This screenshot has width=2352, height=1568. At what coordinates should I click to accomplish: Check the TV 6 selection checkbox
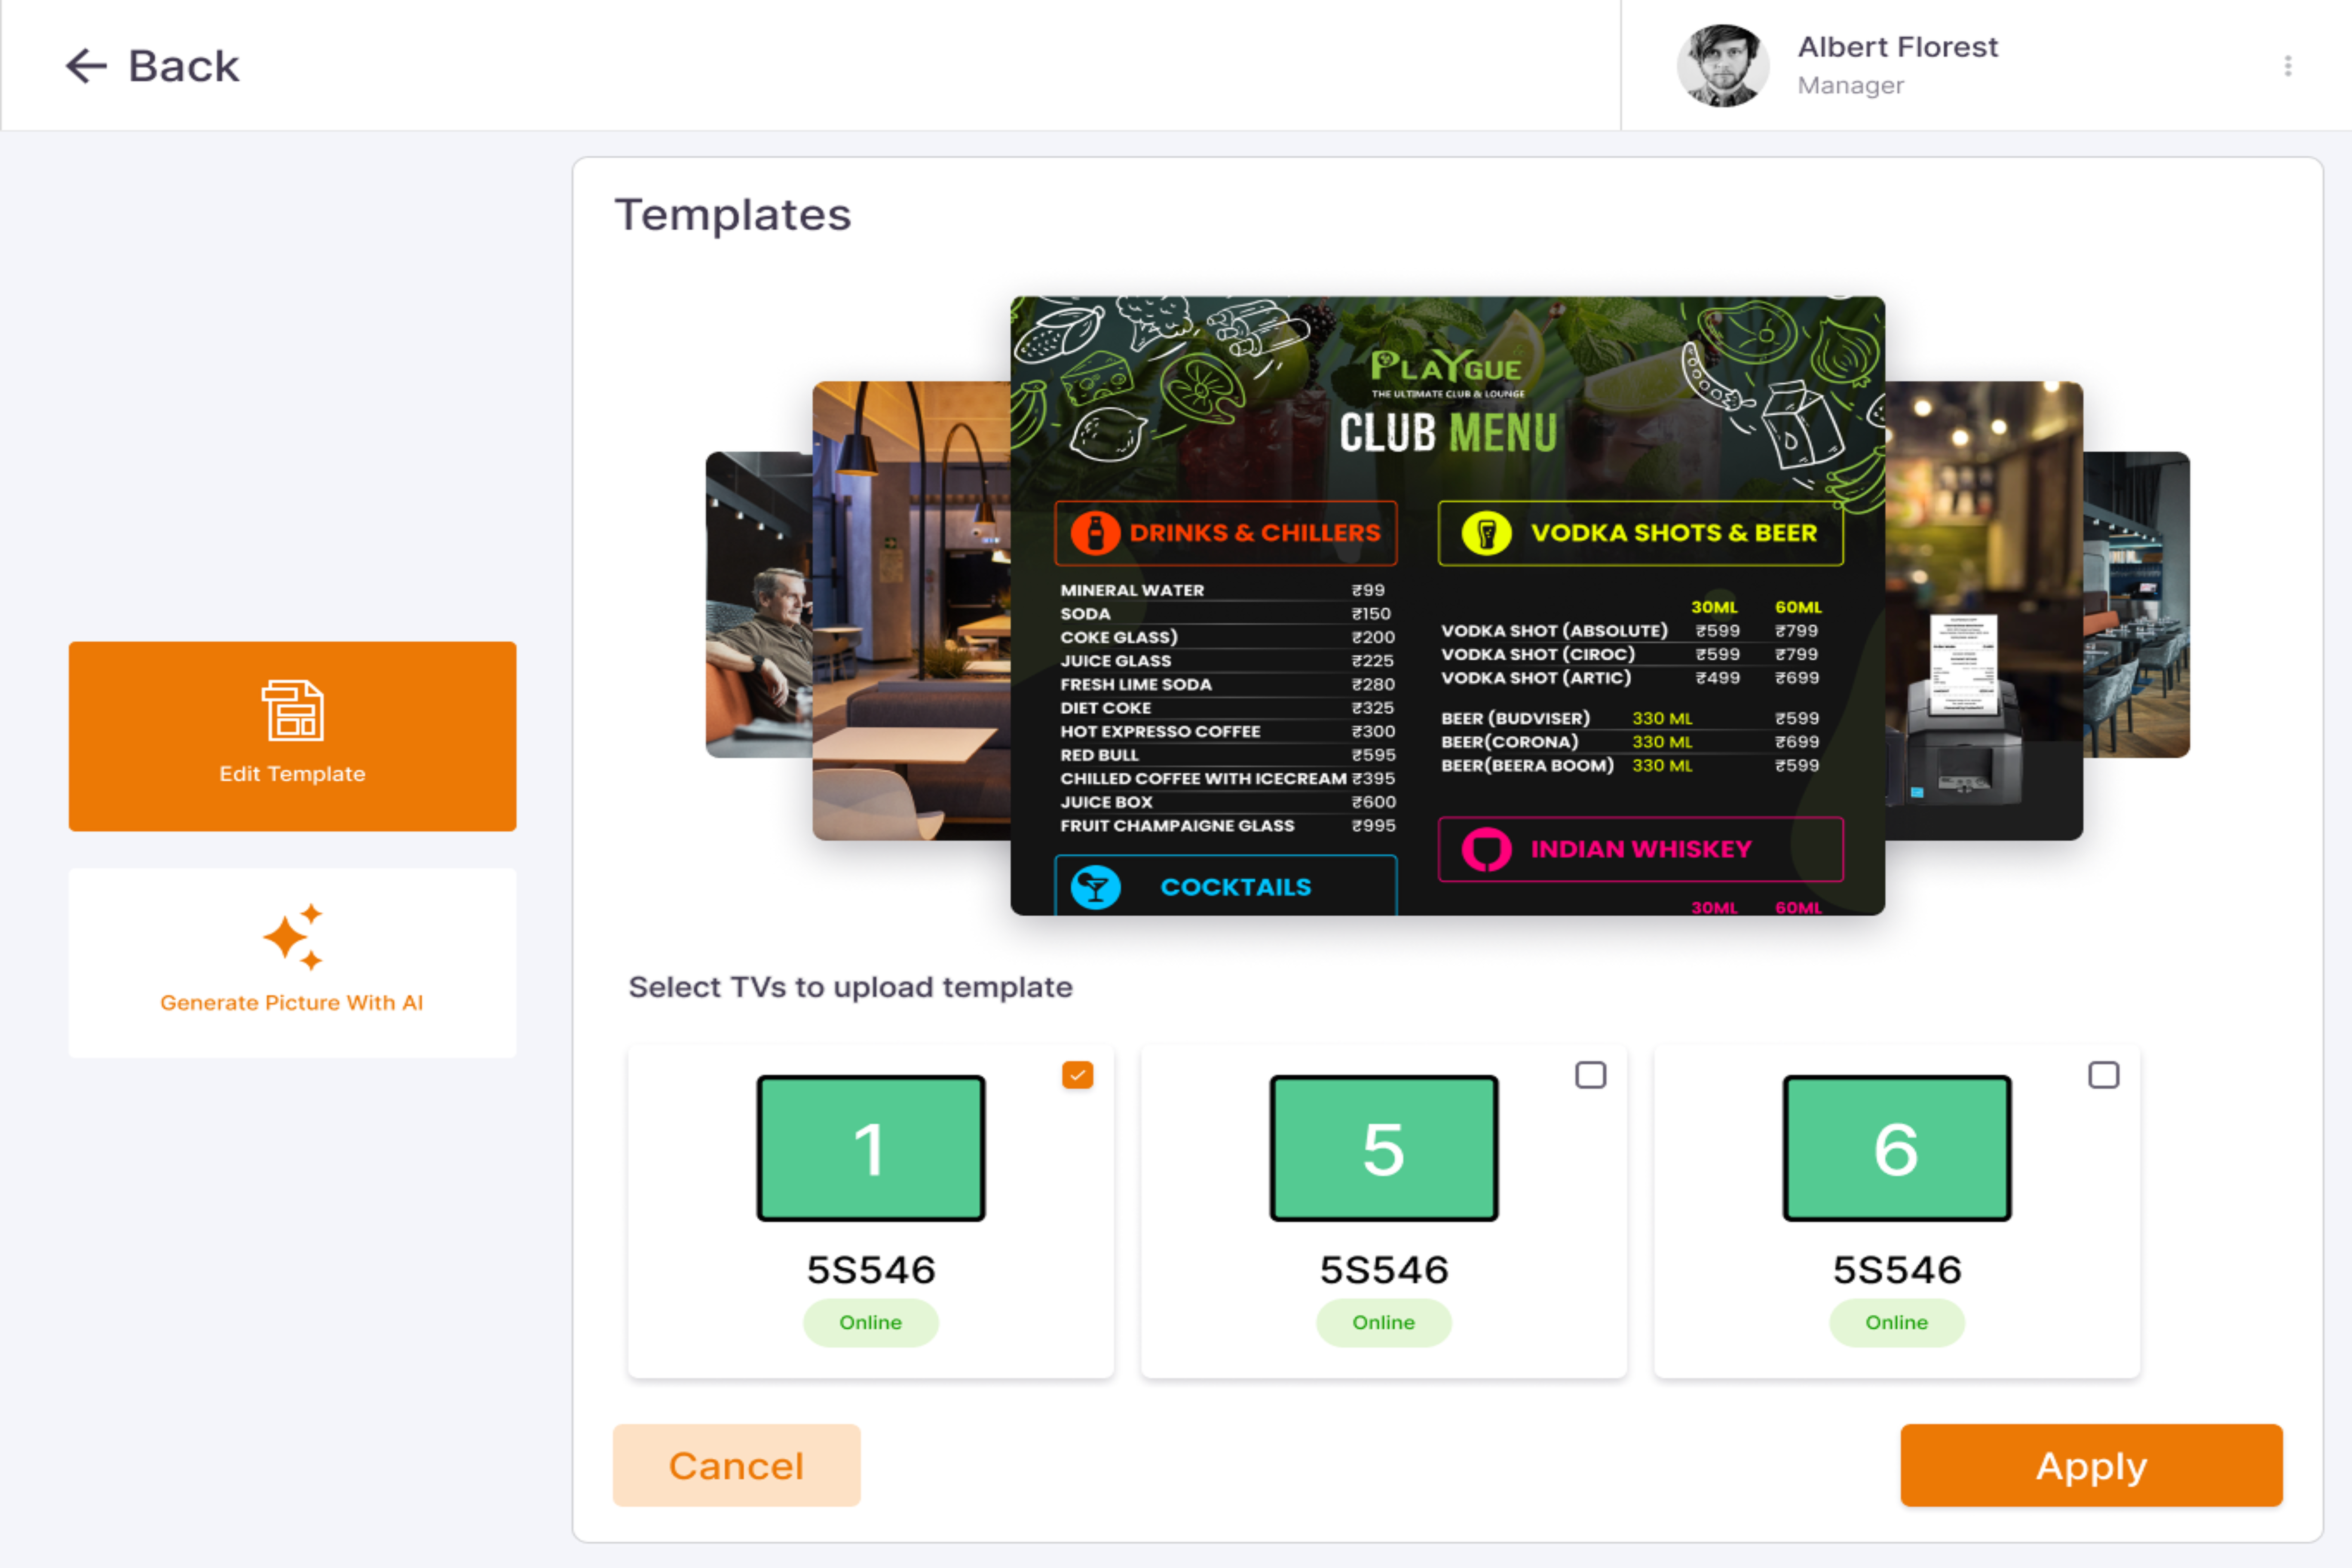2103,1075
